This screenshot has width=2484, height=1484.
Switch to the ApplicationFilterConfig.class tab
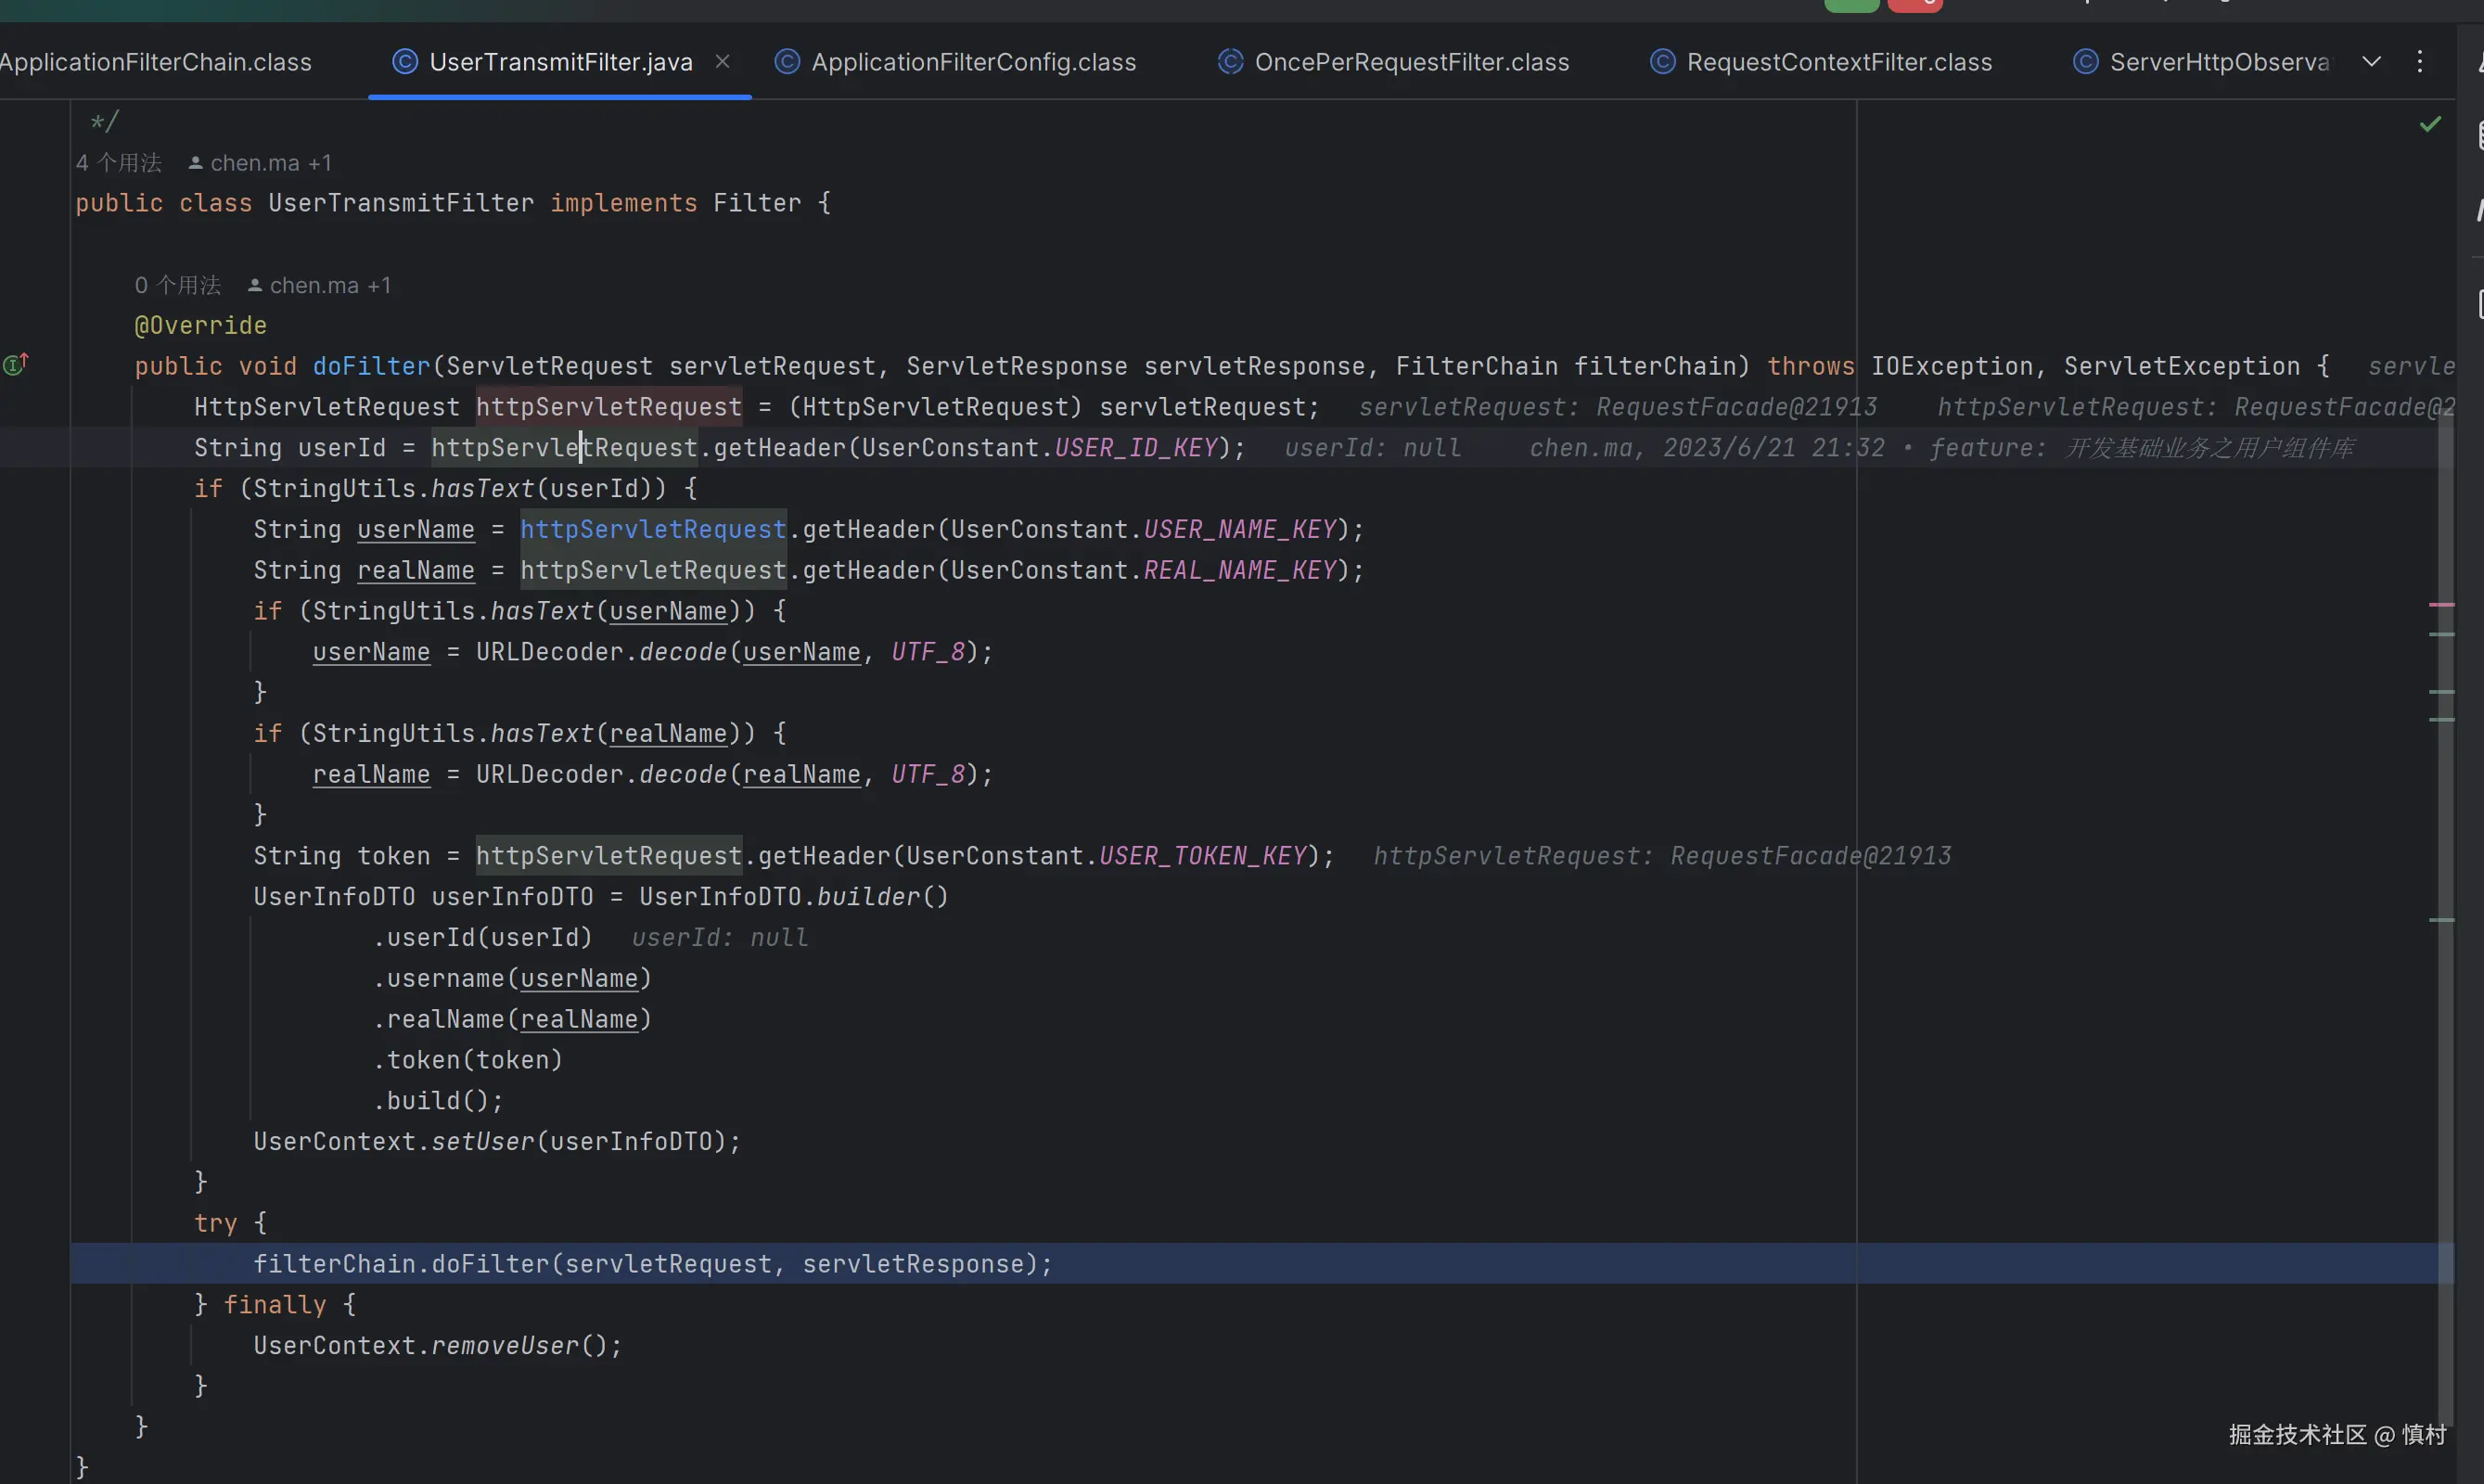[x=972, y=62]
